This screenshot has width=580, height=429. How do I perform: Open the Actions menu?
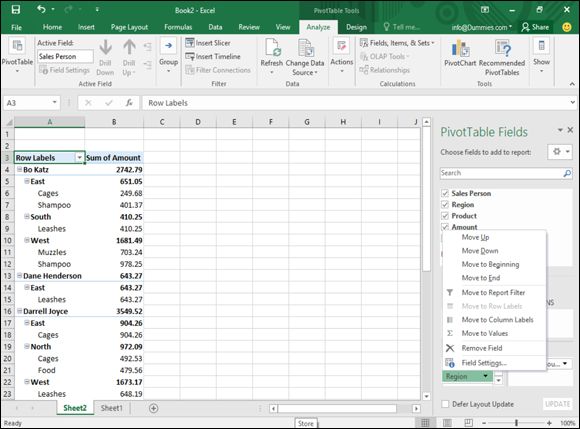341,55
